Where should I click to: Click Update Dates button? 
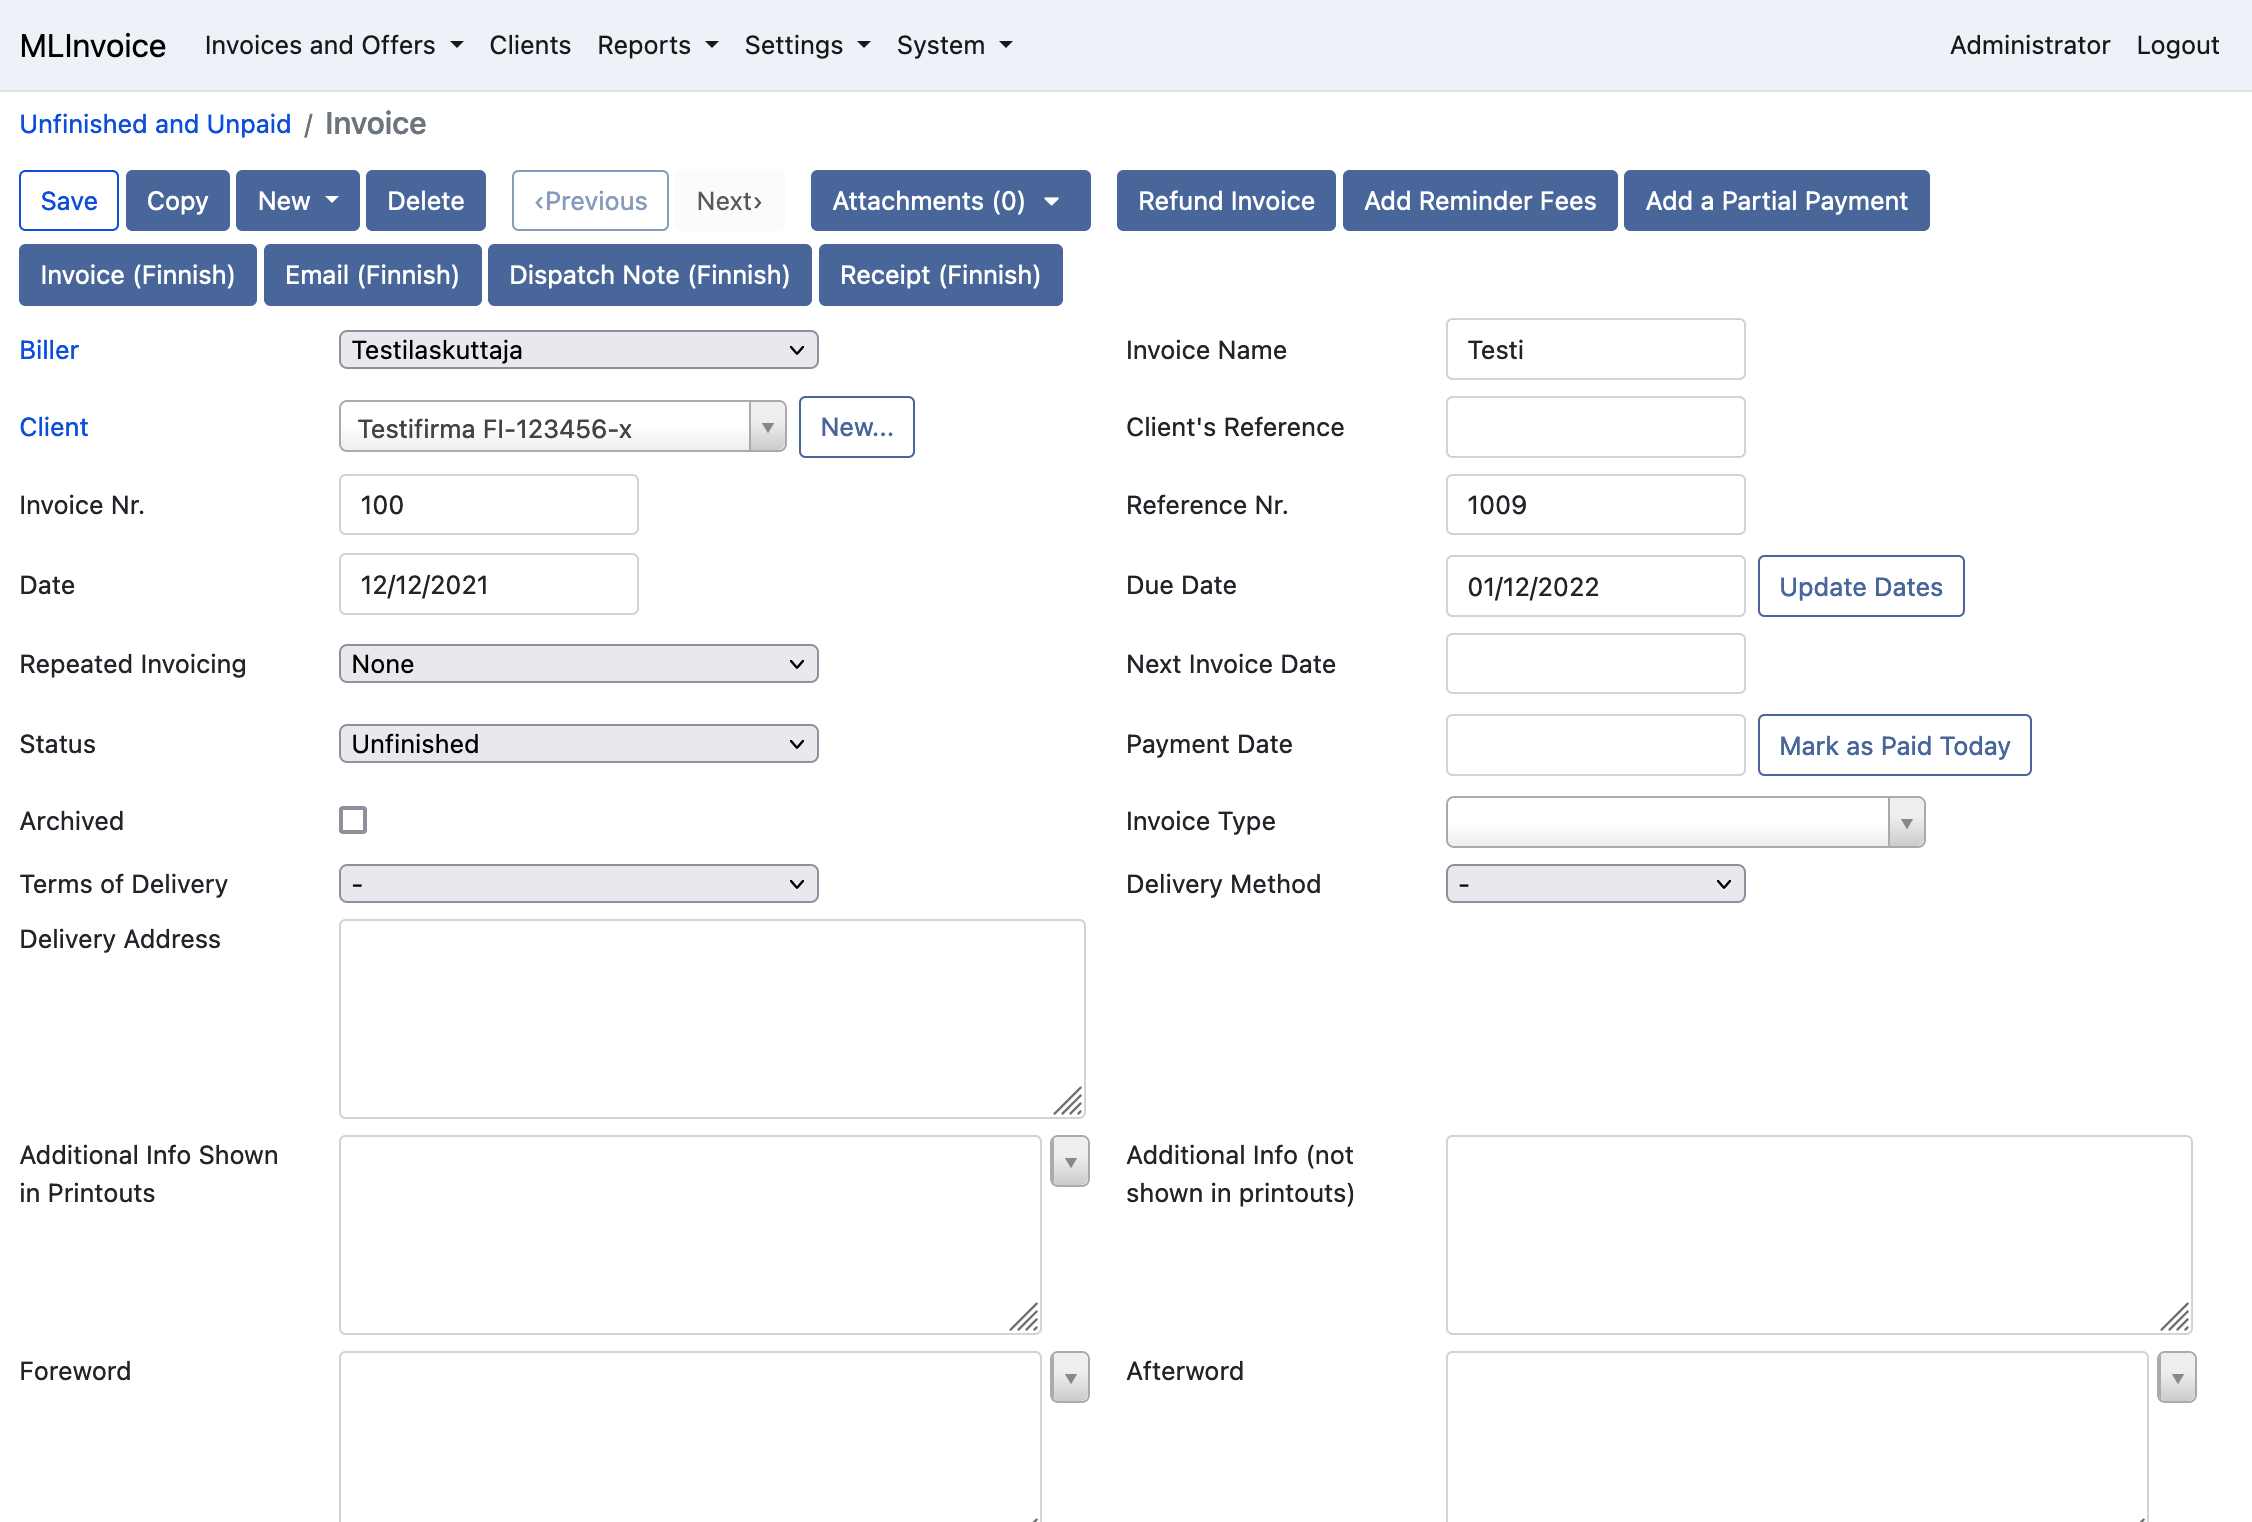click(x=1861, y=586)
